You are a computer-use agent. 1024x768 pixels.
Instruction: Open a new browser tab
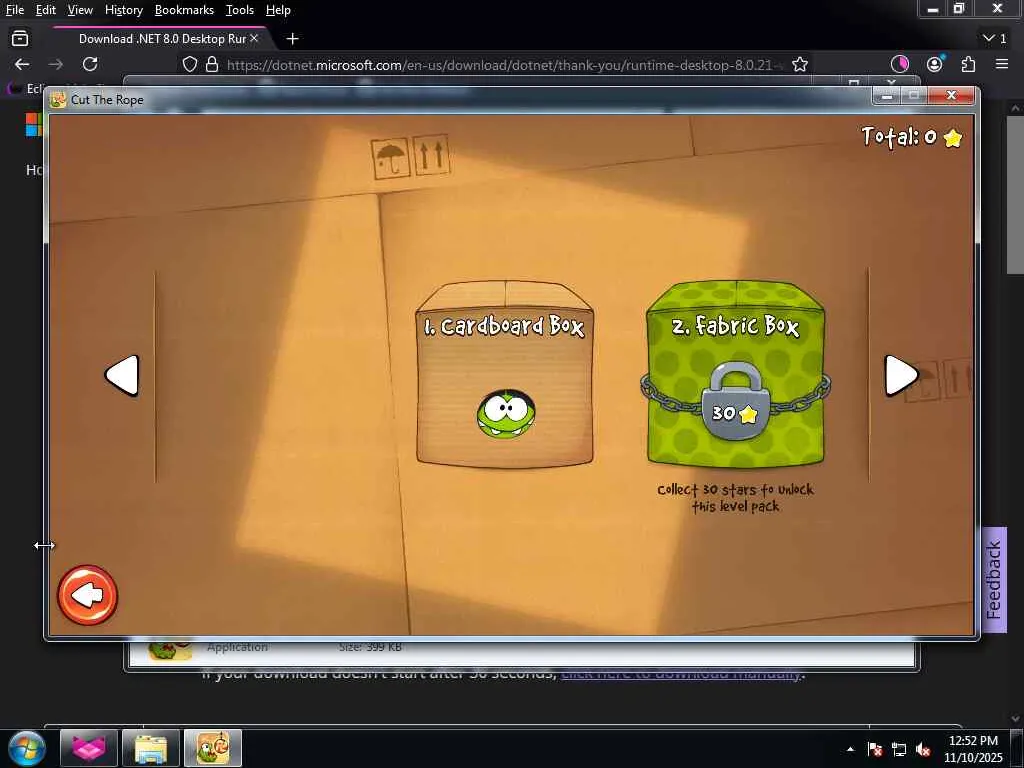point(293,39)
